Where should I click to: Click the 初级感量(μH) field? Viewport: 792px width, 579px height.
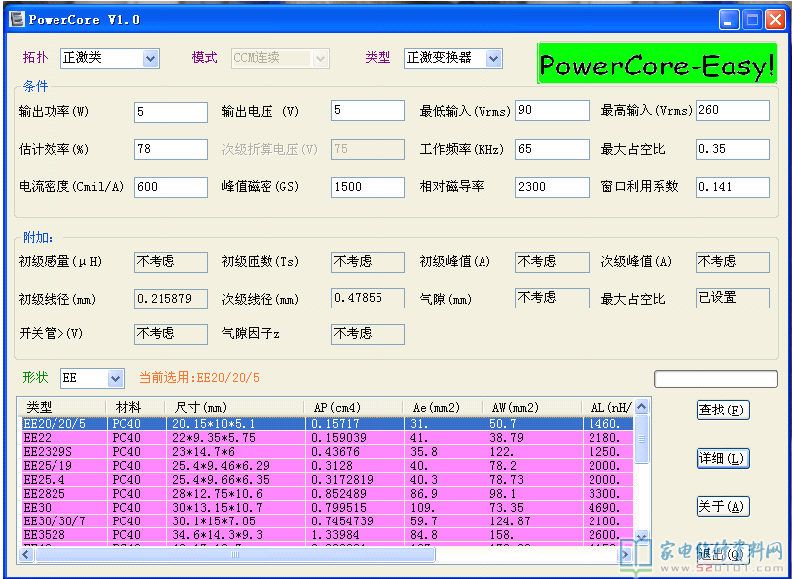point(171,262)
